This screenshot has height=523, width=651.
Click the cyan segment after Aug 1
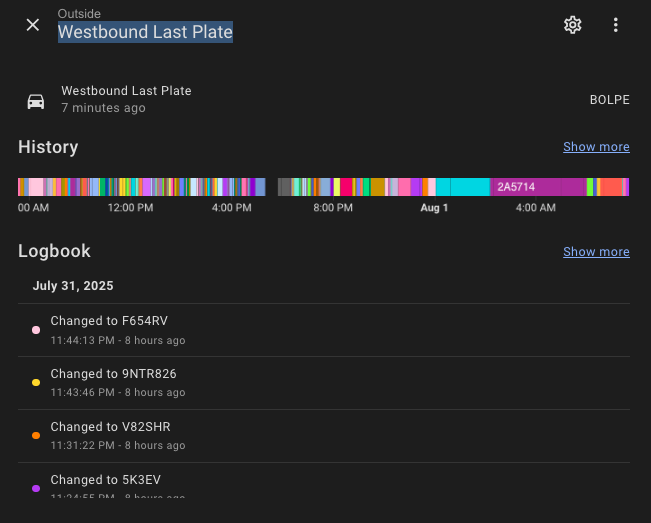point(463,187)
